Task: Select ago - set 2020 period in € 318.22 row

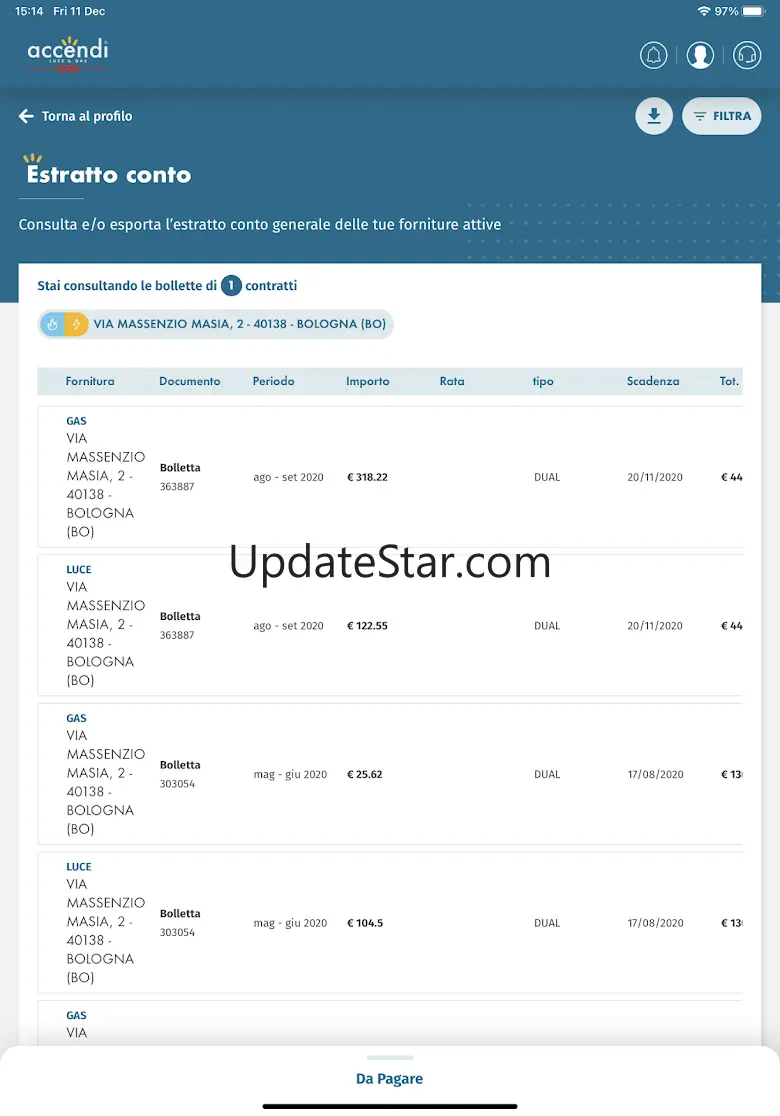Action: point(288,477)
